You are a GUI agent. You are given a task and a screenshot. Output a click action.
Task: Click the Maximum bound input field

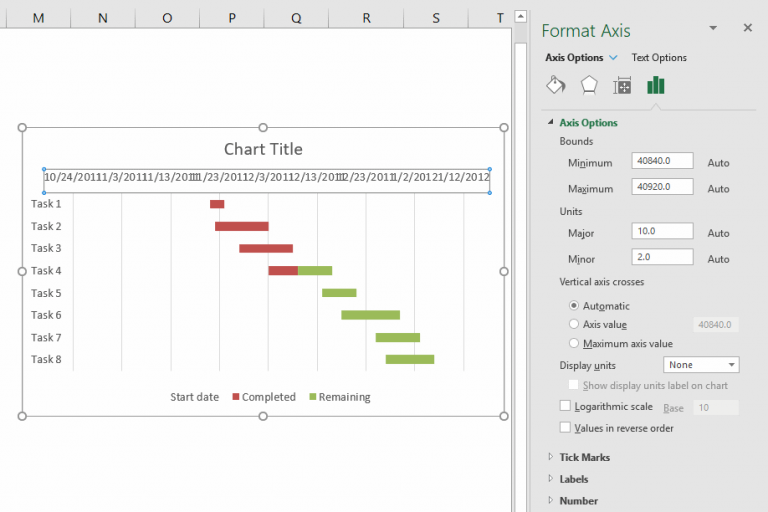point(662,187)
